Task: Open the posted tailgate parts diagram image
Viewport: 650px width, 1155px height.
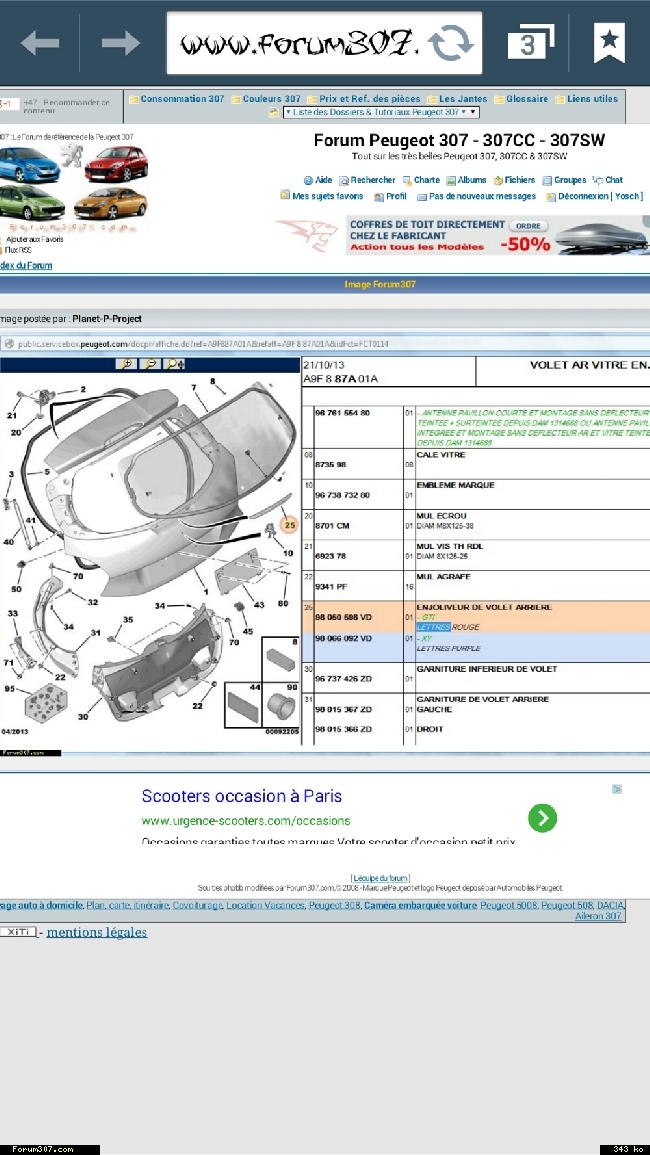Action: pyautogui.click(x=325, y=546)
